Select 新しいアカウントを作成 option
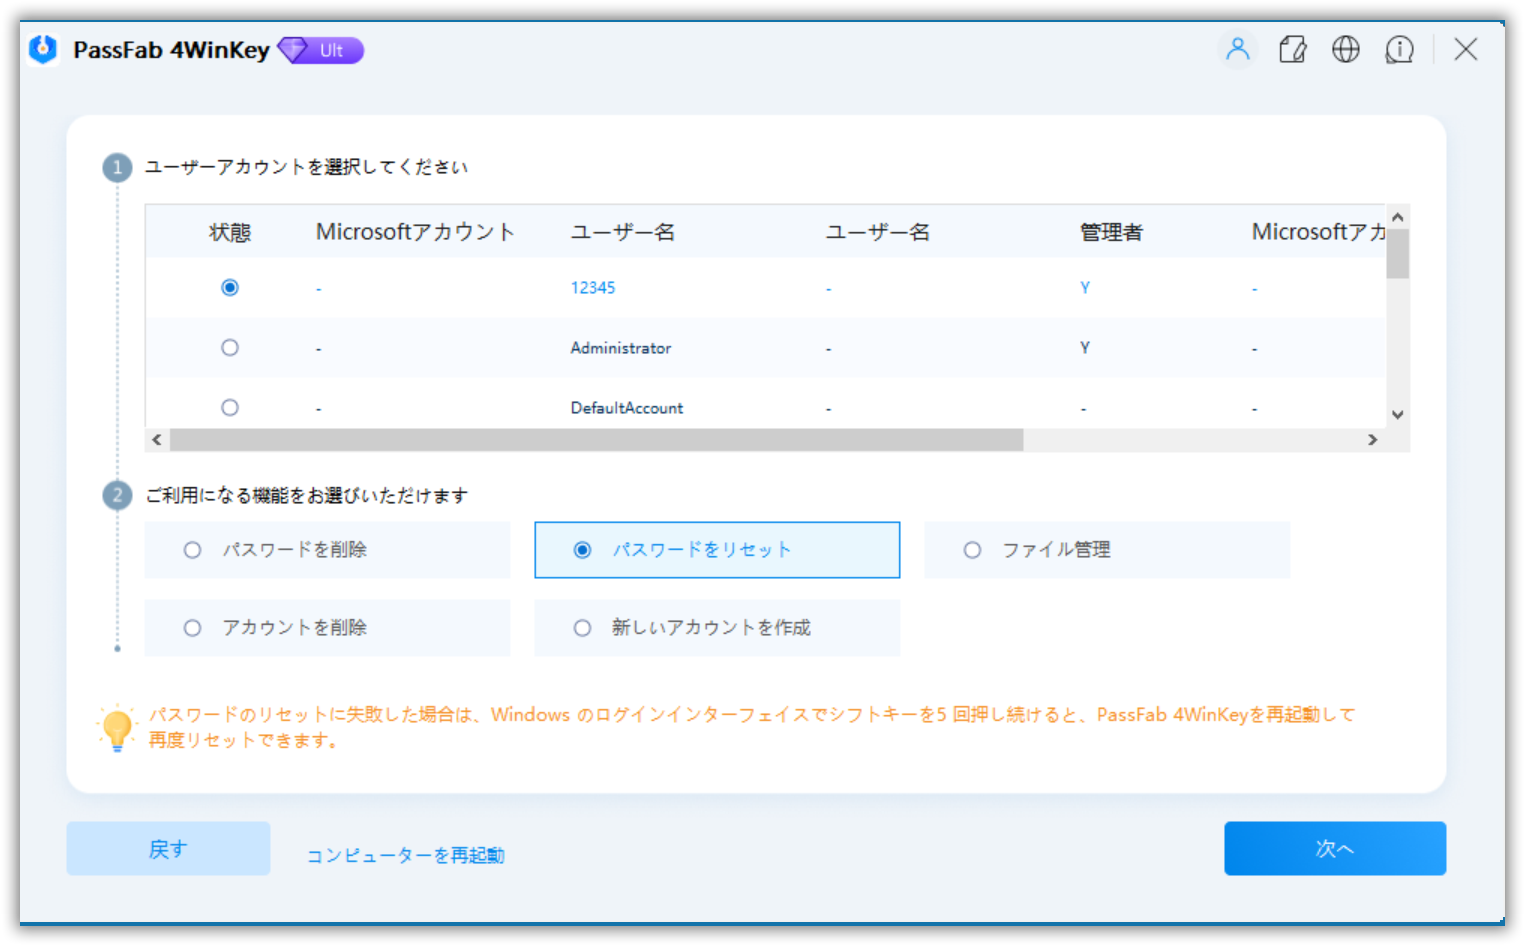Image resolution: width=1525 pixels, height=946 pixels. click(x=582, y=628)
